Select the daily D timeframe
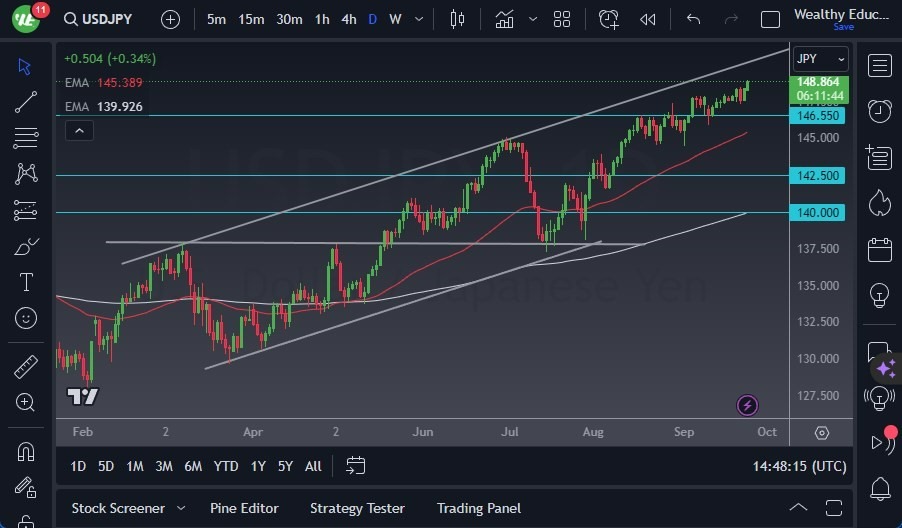902x528 pixels. [373, 20]
